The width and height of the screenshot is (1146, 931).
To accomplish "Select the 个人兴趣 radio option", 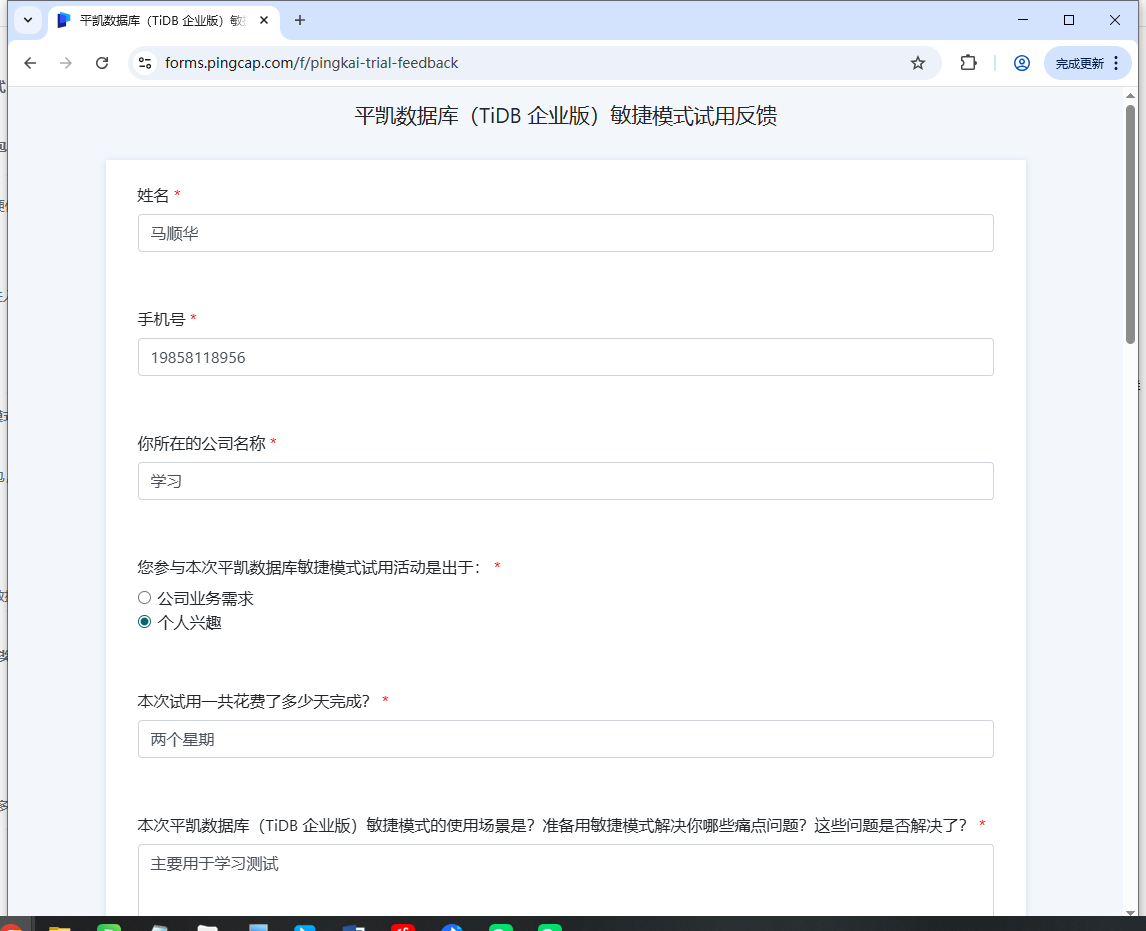I will click(x=145, y=622).
